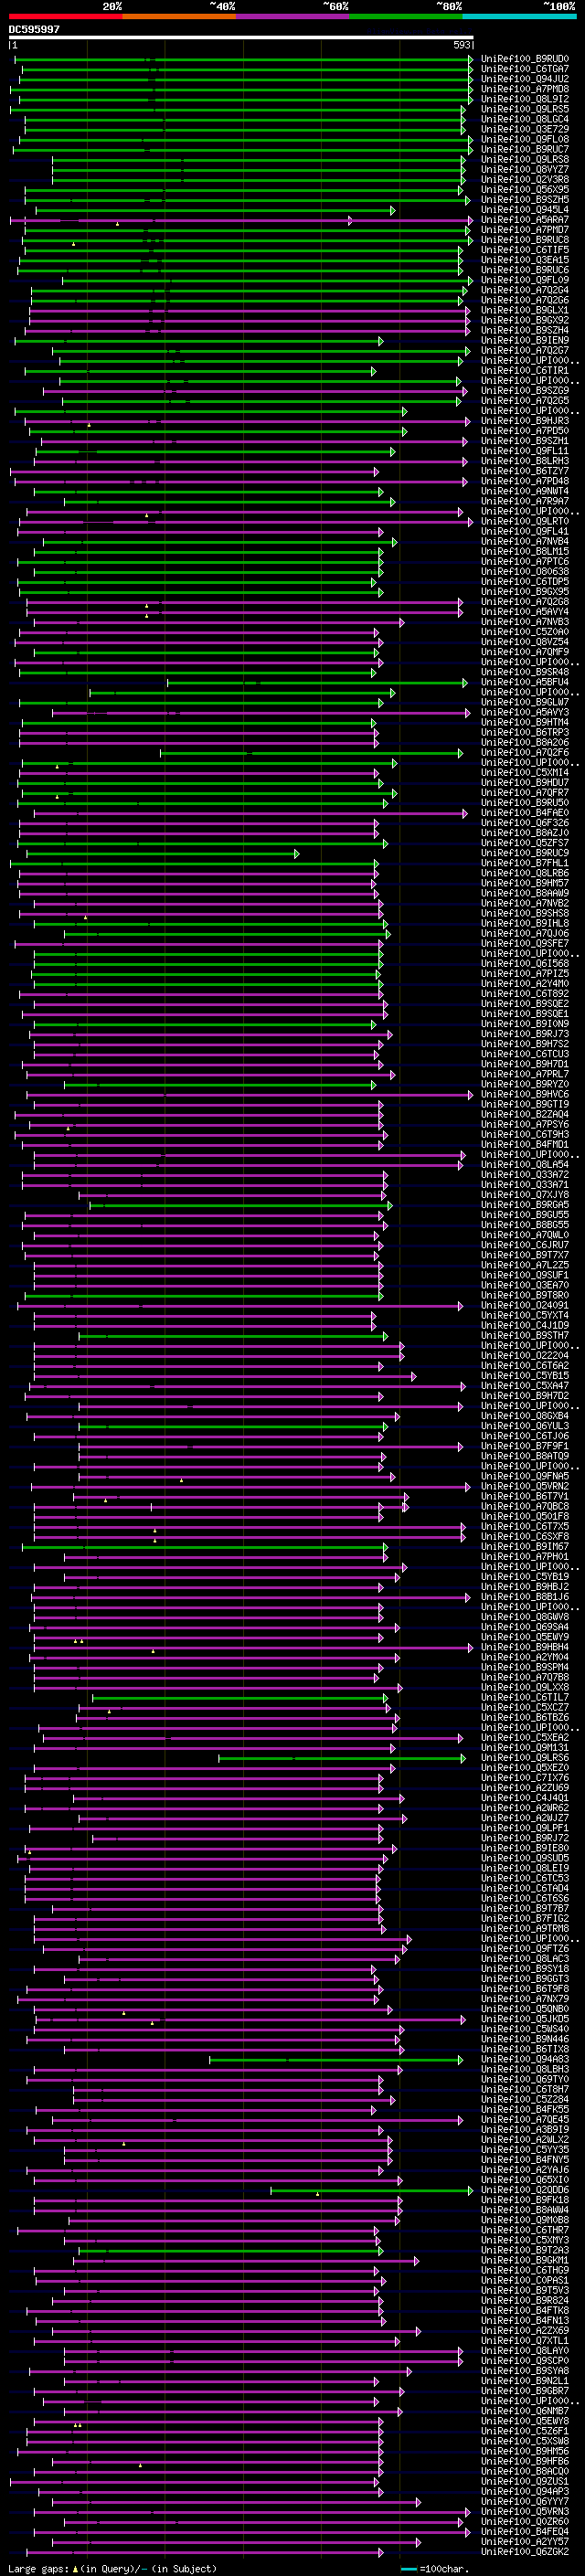Click the purple ~60% identity legend segment
The image size is (585, 2576).
(x=292, y=16)
